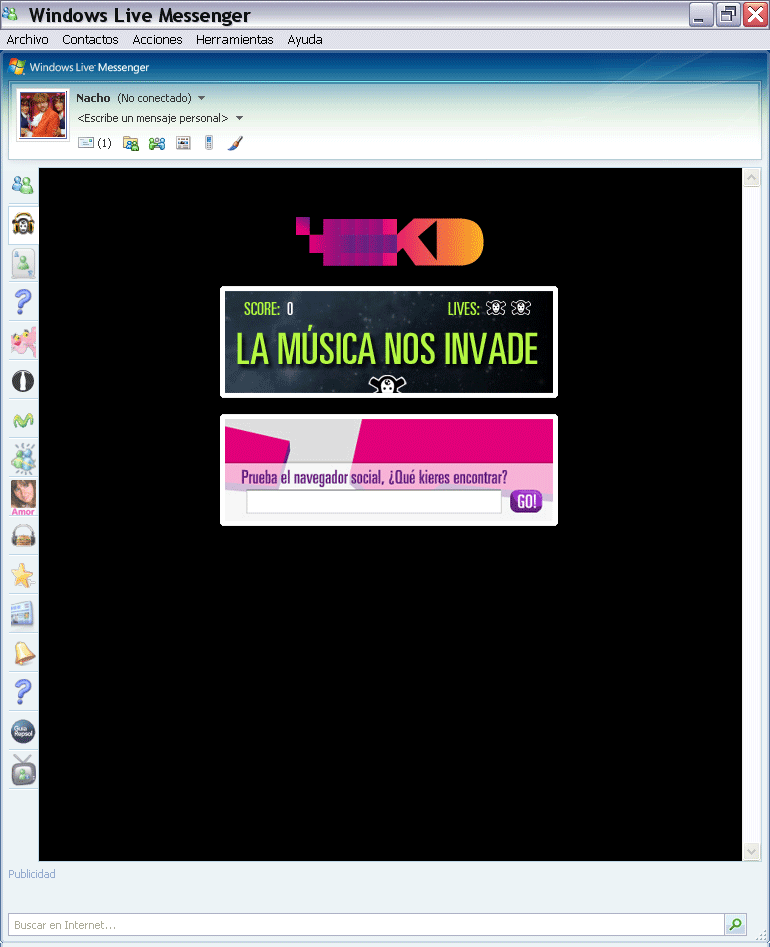
Task: Click Nacho's profile display picture
Action: click(x=42, y=114)
